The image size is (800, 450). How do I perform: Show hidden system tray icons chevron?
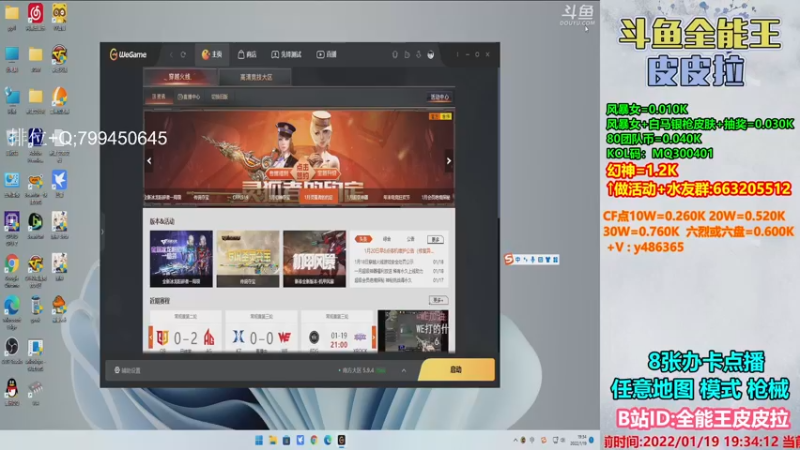point(515,440)
